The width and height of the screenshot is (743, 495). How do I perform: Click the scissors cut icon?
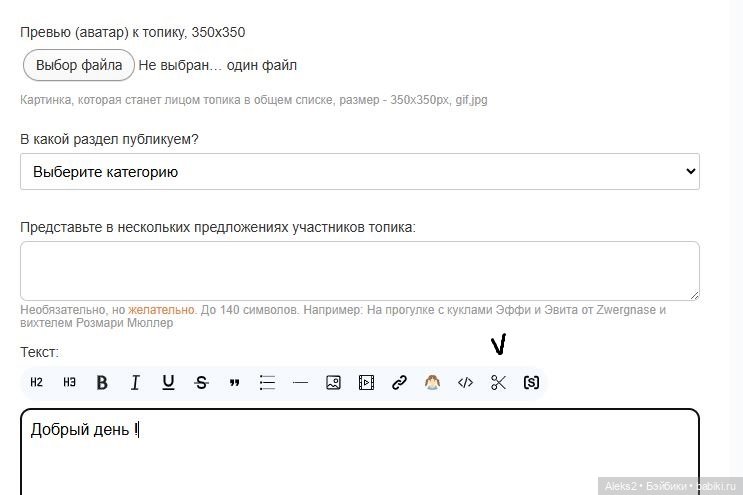click(498, 382)
